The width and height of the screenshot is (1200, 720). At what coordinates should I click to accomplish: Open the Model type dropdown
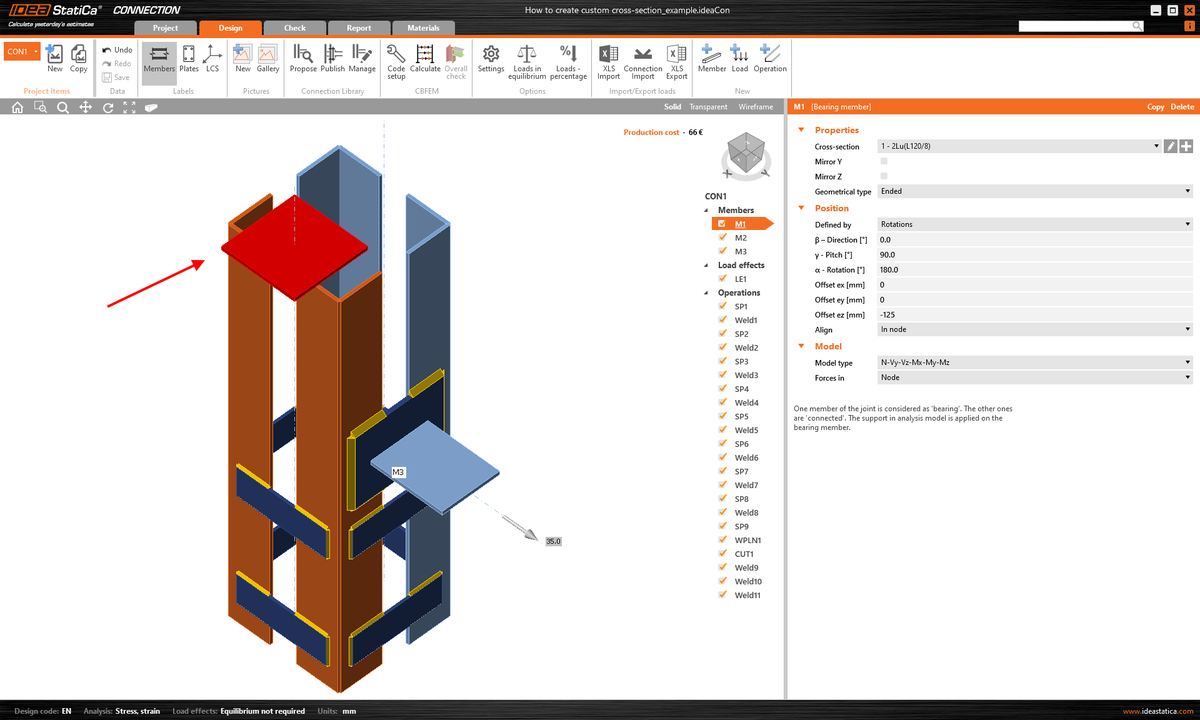pyautogui.click(x=1186, y=362)
